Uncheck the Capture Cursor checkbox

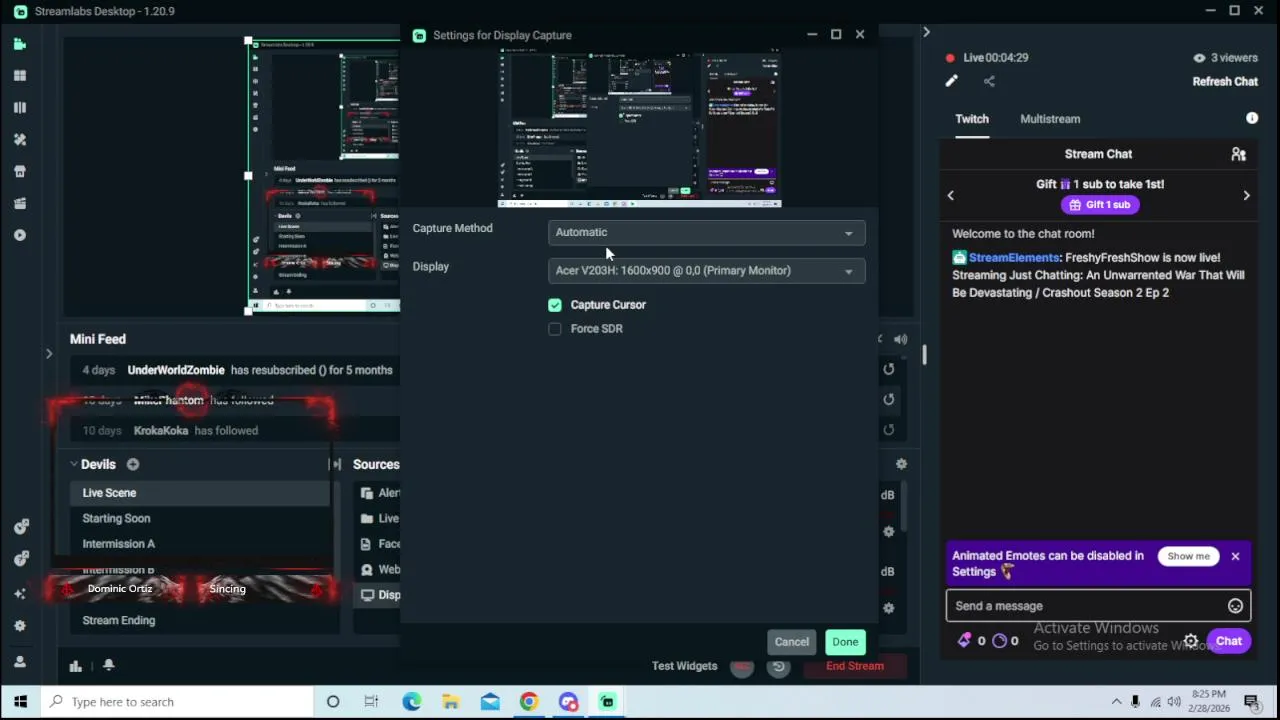pos(555,305)
